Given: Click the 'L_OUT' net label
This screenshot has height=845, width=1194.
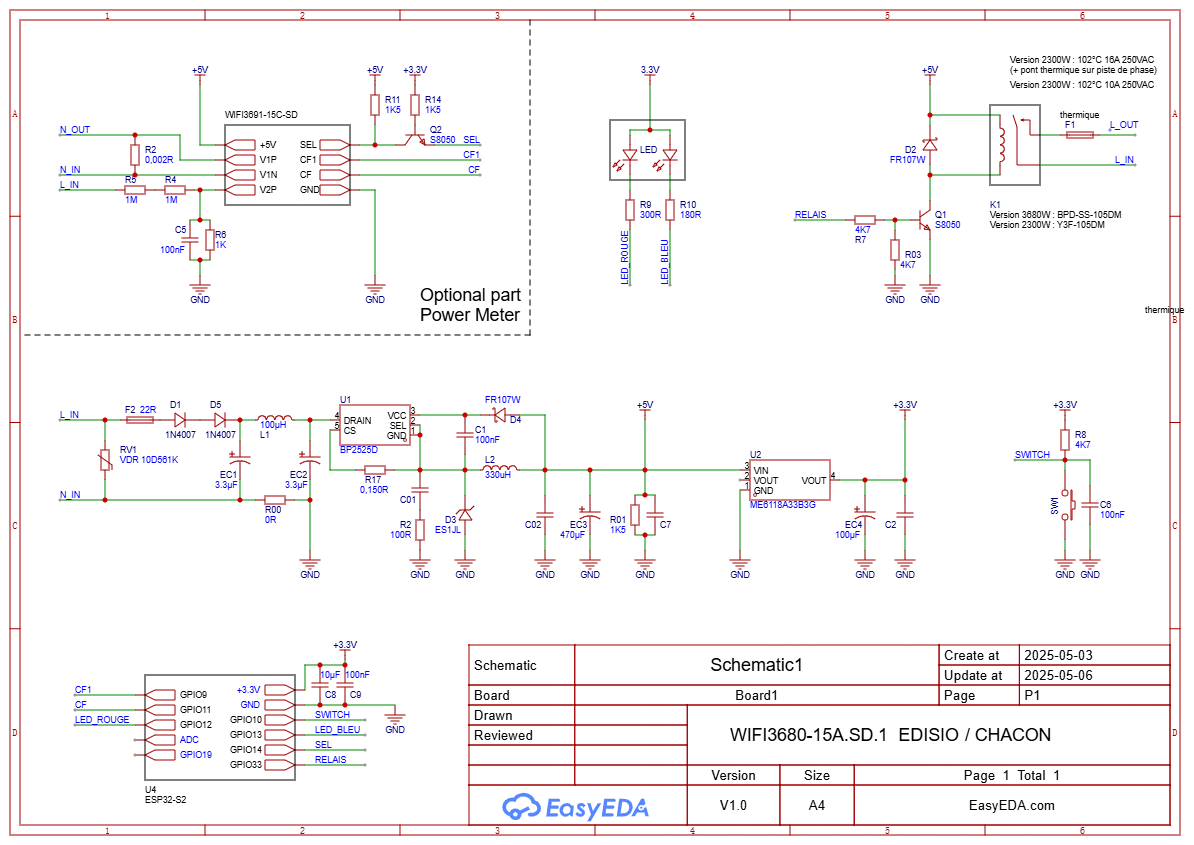Looking at the screenshot, I should 1123,125.
